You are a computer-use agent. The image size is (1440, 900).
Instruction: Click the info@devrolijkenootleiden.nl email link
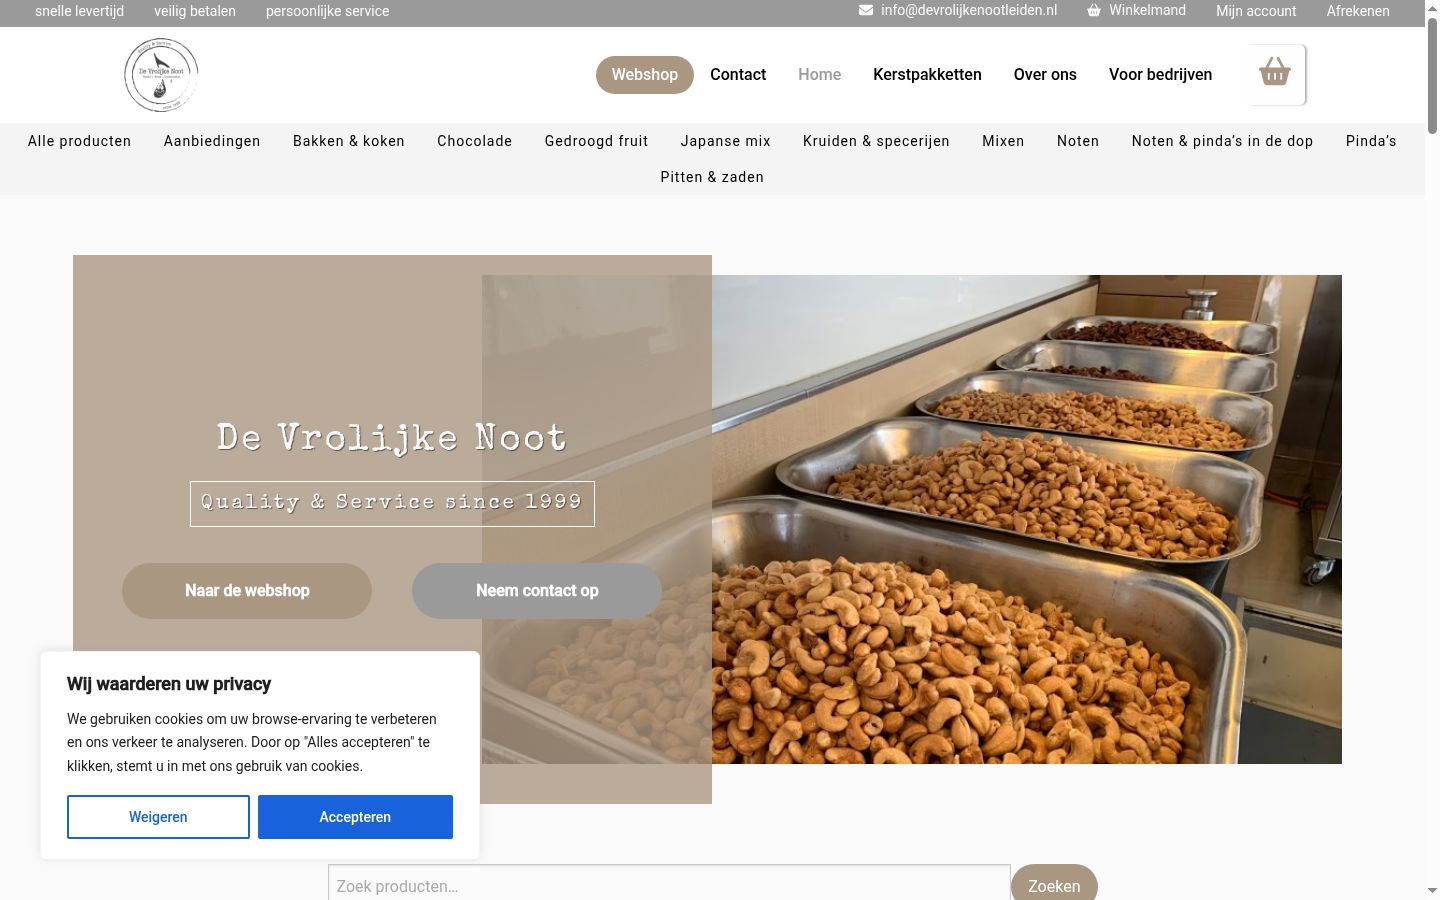click(x=969, y=10)
